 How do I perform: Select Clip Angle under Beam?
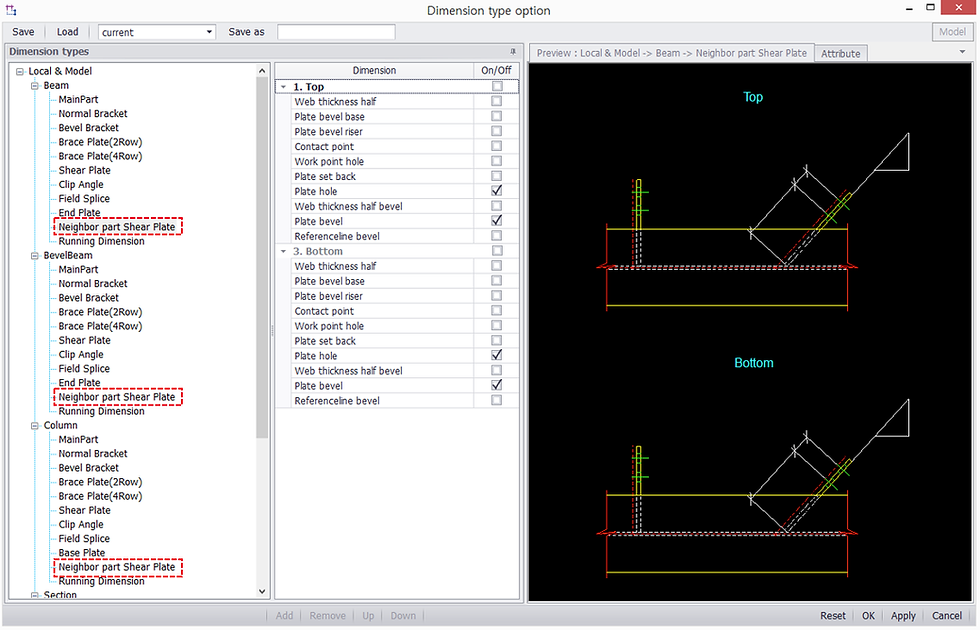(81, 184)
